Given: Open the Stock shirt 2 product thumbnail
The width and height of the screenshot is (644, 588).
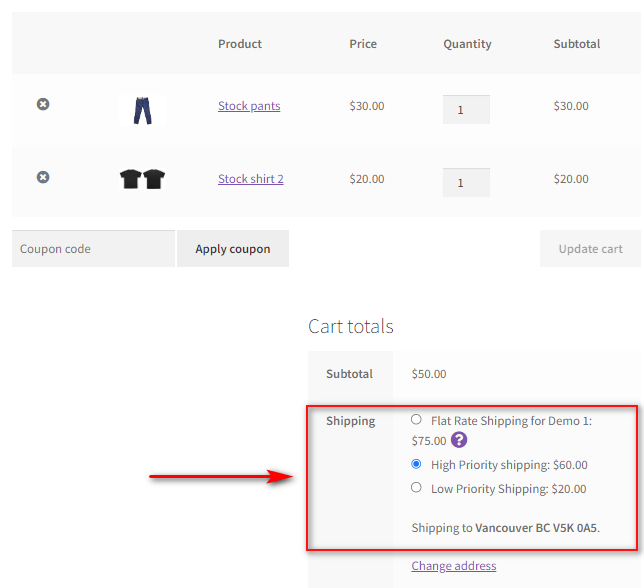Looking at the screenshot, I should (x=143, y=179).
